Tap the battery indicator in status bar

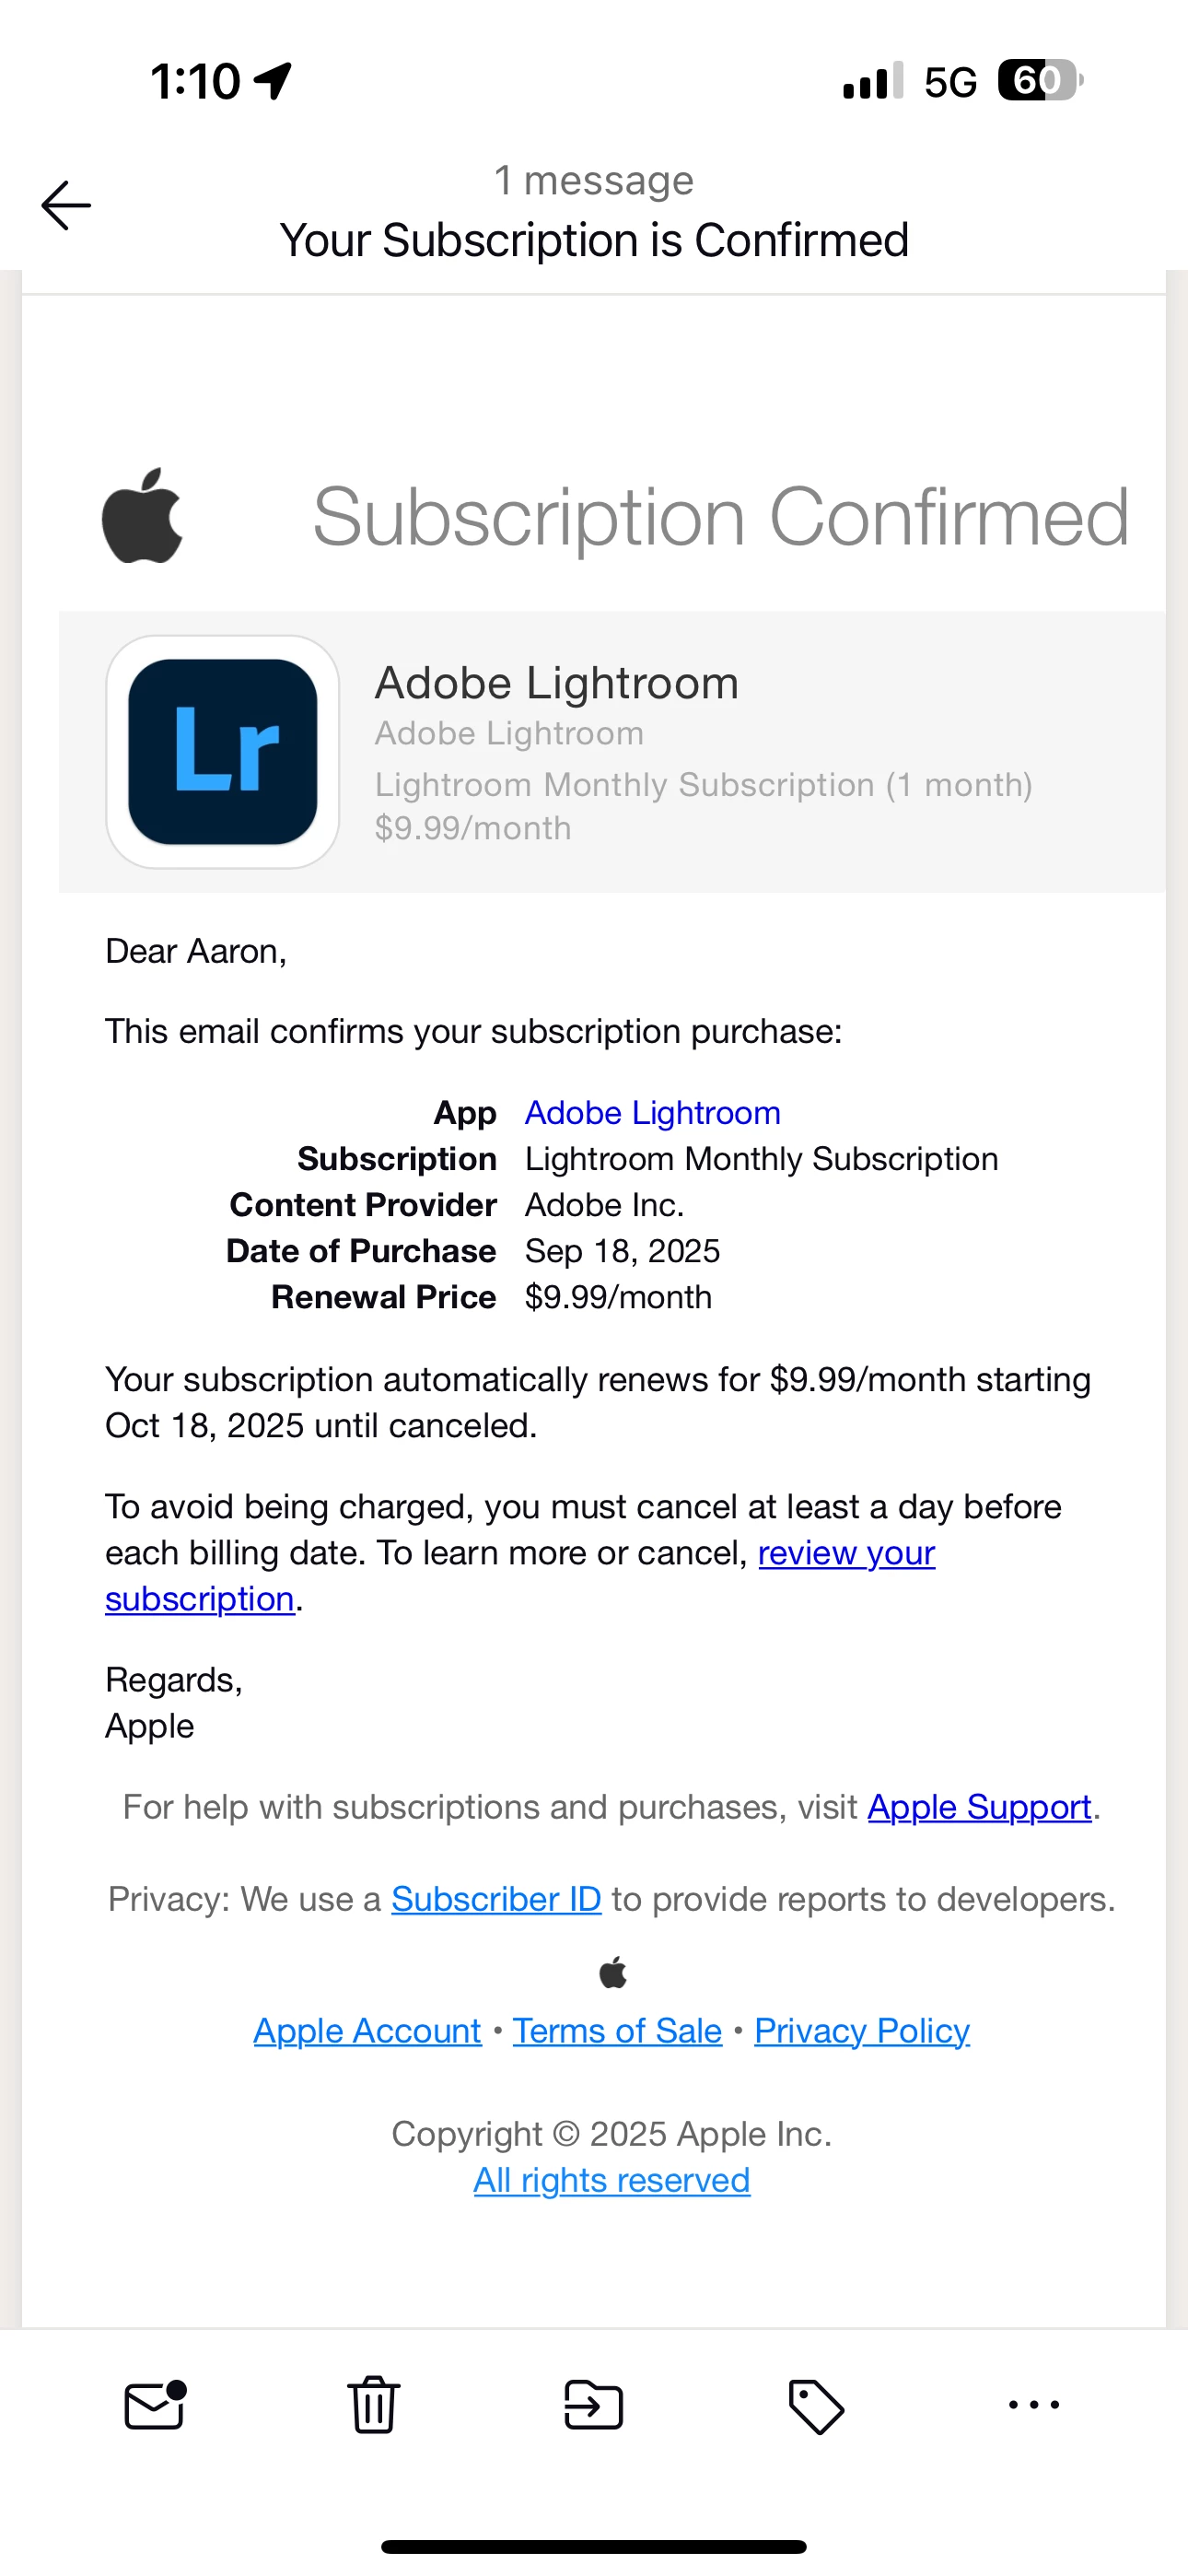(x=1040, y=80)
